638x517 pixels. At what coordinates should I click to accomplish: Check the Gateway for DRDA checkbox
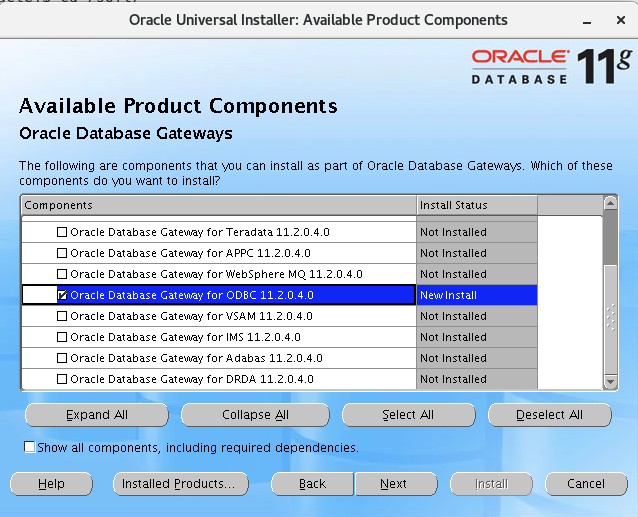(x=62, y=379)
